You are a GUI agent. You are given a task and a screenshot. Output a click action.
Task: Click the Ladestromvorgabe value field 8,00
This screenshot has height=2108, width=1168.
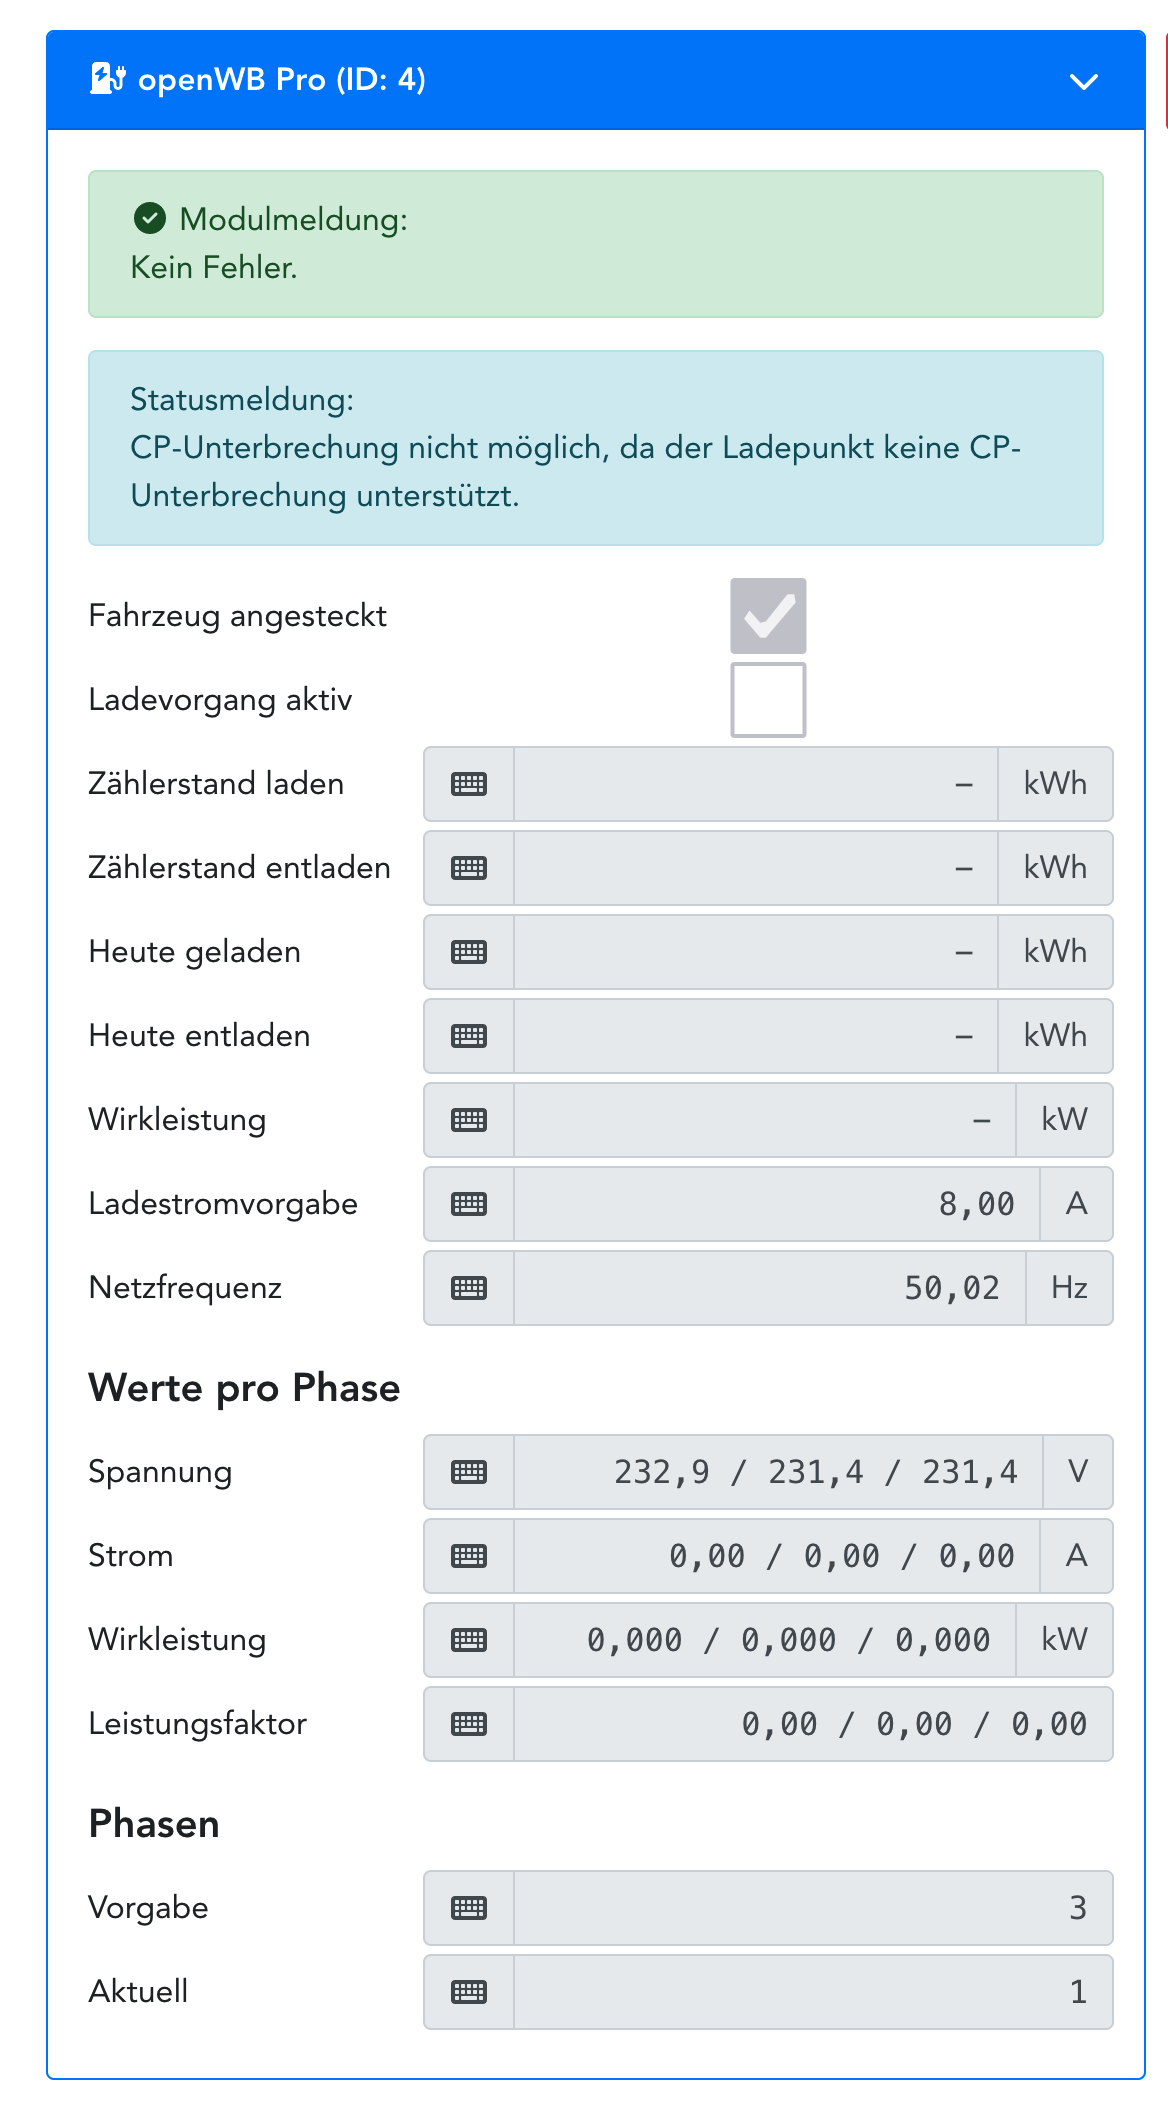[776, 1204]
